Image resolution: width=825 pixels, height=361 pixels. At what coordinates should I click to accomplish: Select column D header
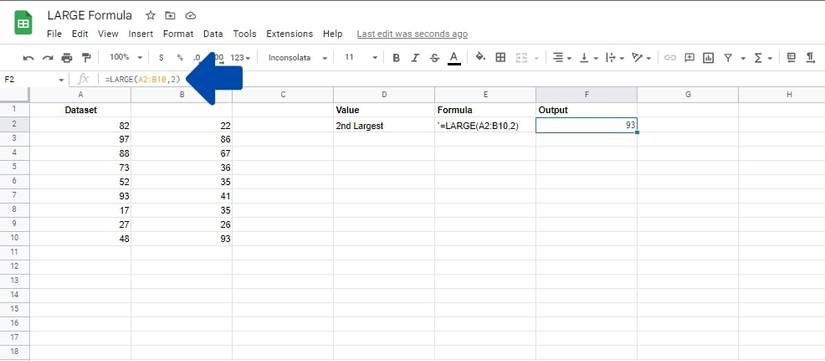[x=384, y=95]
